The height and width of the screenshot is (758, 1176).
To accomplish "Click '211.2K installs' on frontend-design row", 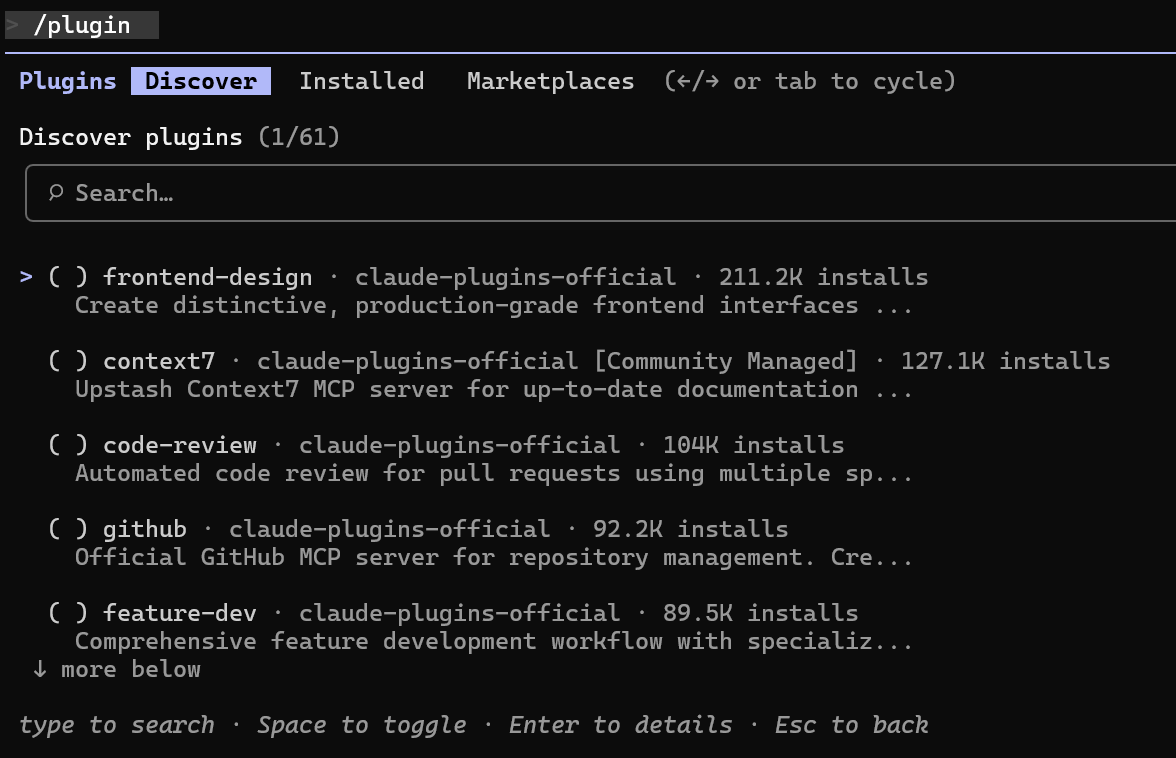I will tap(824, 277).
